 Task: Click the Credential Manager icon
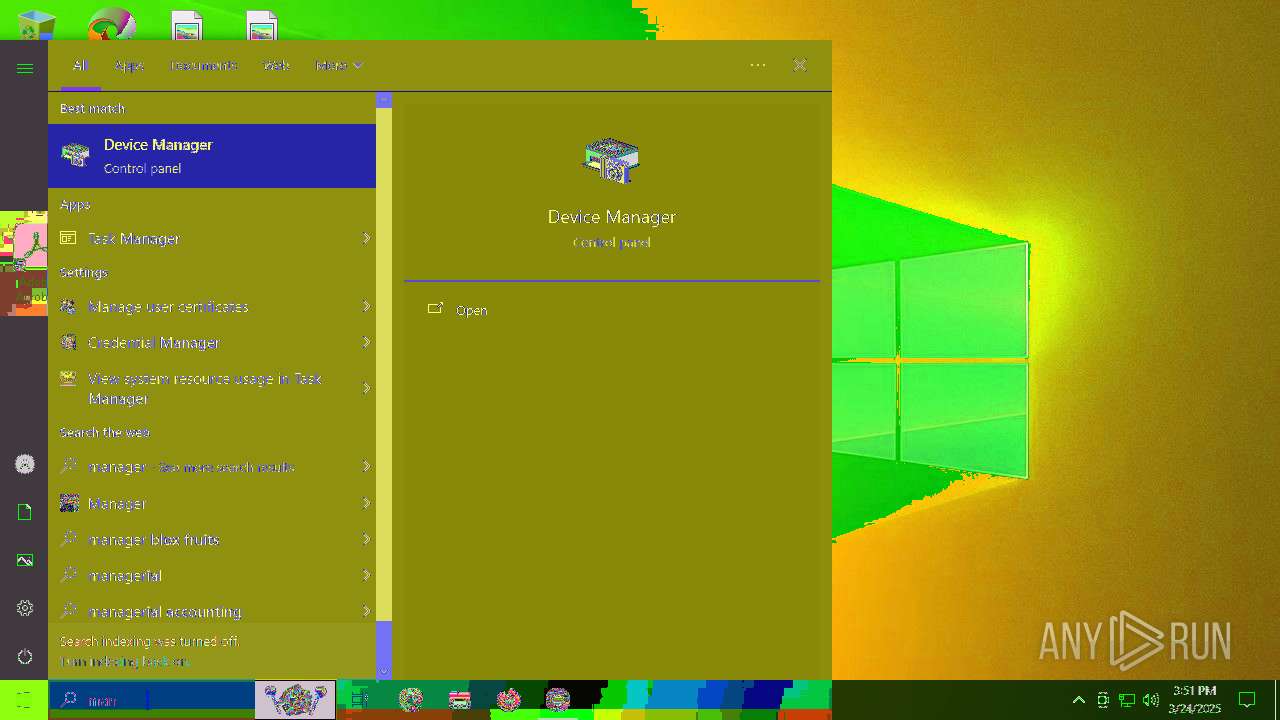click(x=68, y=342)
